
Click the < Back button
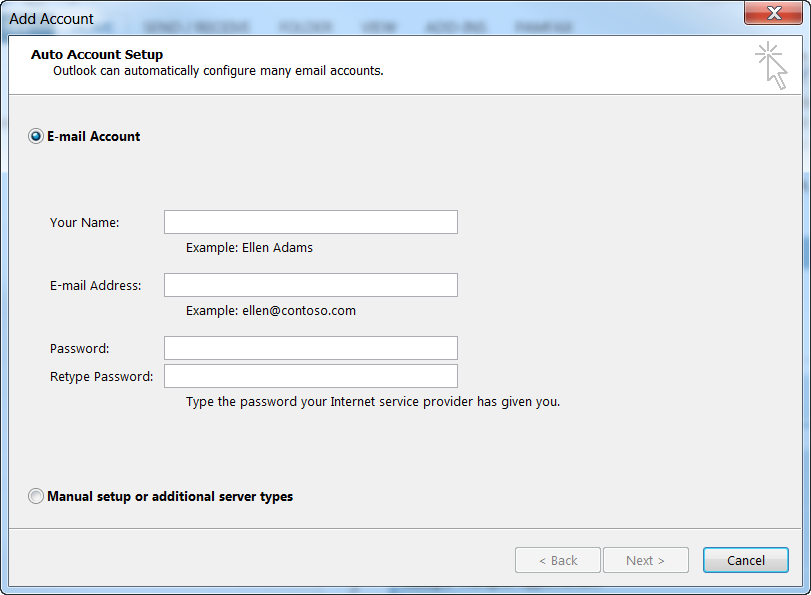tap(558, 560)
